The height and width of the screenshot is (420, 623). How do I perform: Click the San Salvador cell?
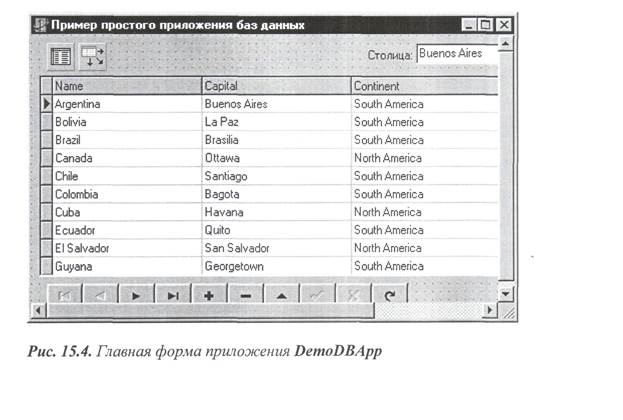[x=277, y=248]
